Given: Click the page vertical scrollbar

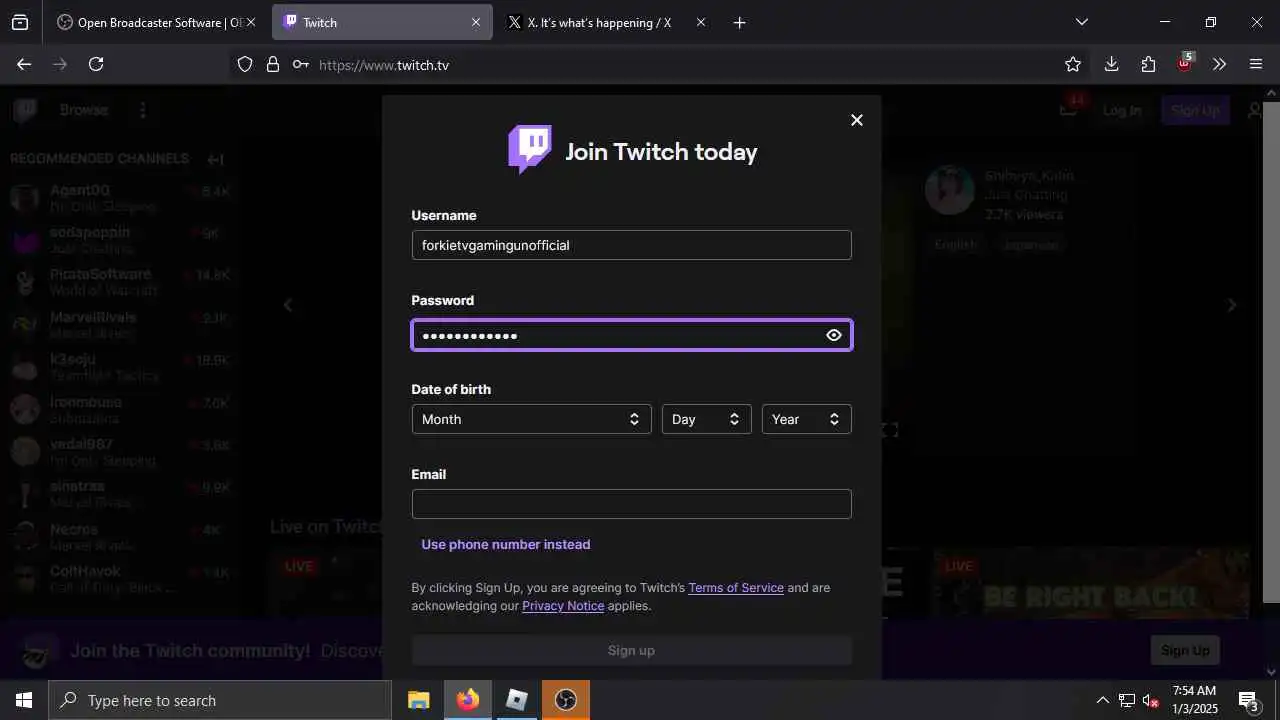Looking at the screenshot, I should tap(1272, 350).
